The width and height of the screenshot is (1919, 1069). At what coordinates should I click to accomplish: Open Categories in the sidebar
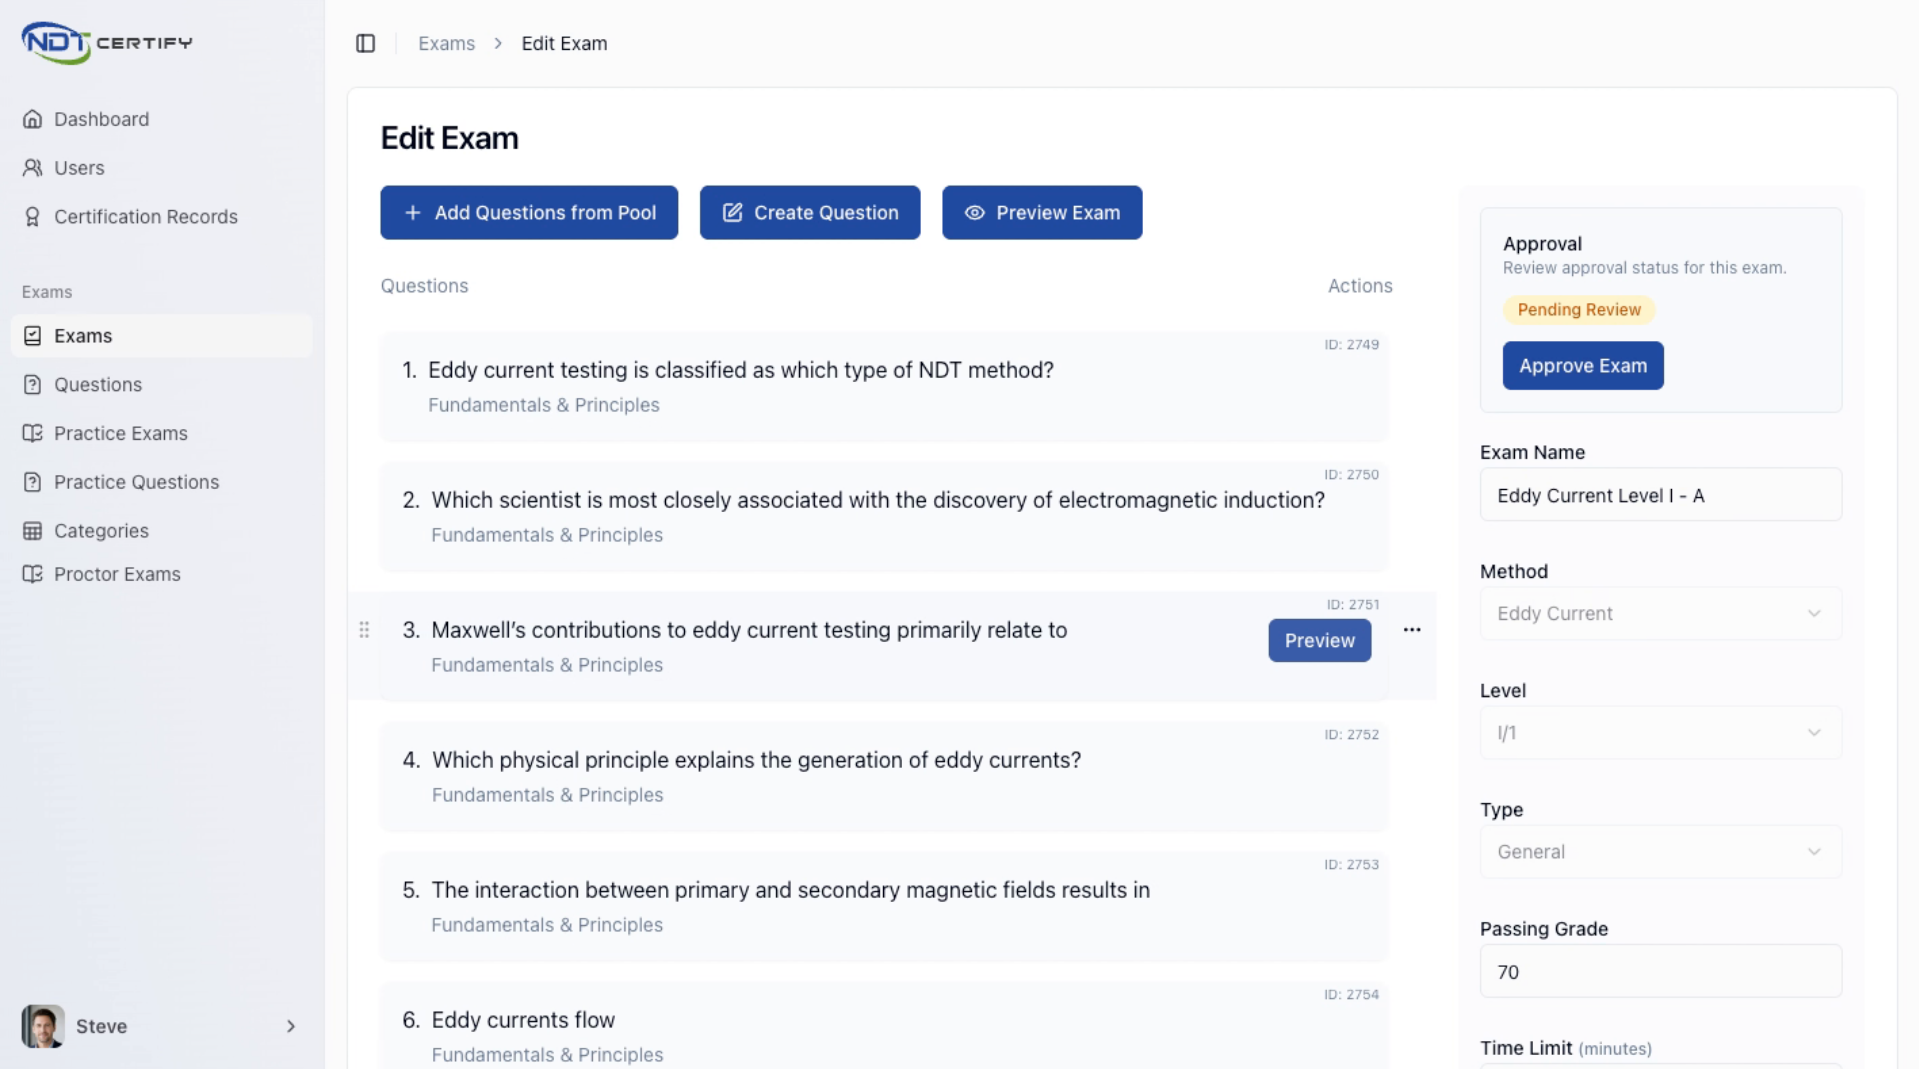[162, 531]
